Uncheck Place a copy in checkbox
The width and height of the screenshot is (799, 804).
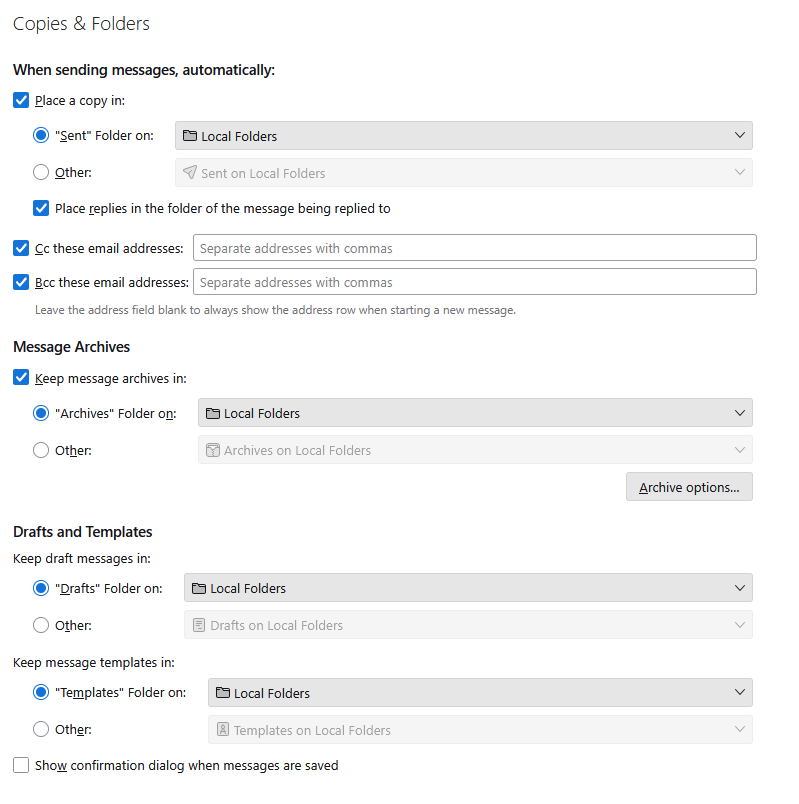[x=21, y=100]
